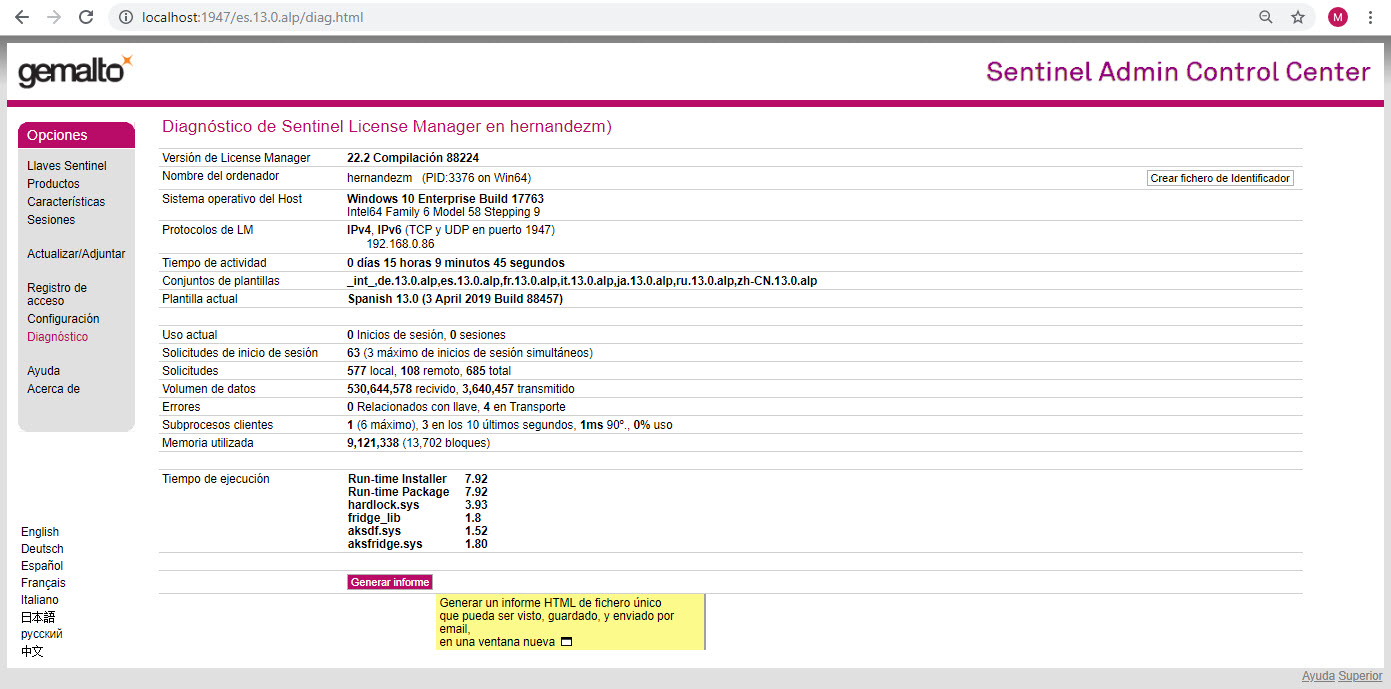Click the site info icon in address bar
The width and height of the screenshot is (1391, 689).
click(125, 17)
